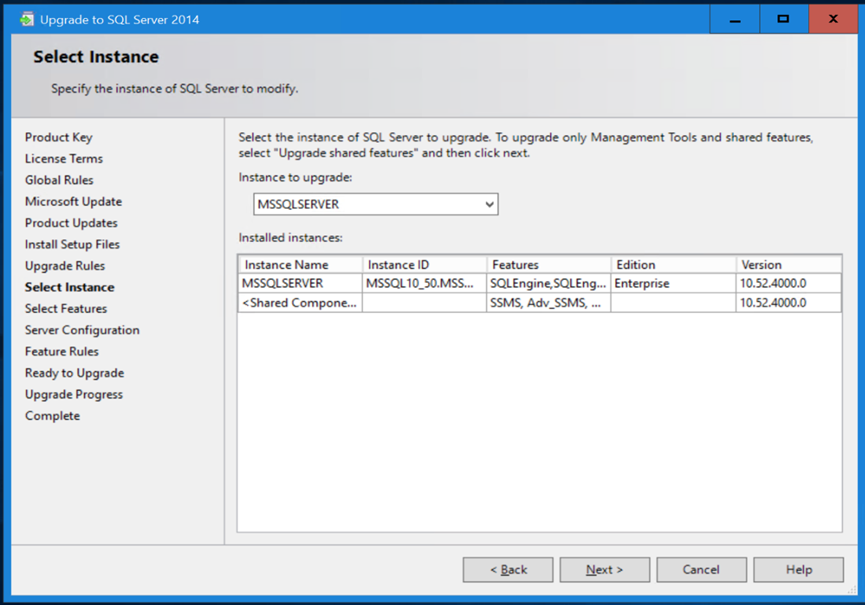The height and width of the screenshot is (605, 865).
Task: Select the Server Configuration step
Action: (x=82, y=330)
